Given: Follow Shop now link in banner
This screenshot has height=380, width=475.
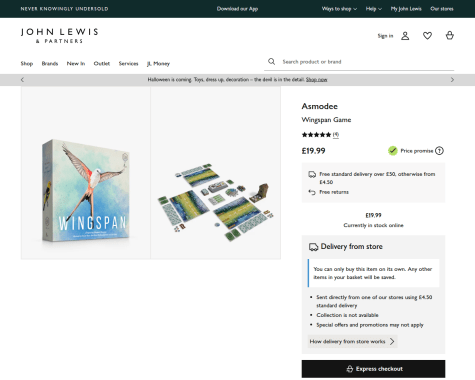Looking at the screenshot, I should (316, 80).
